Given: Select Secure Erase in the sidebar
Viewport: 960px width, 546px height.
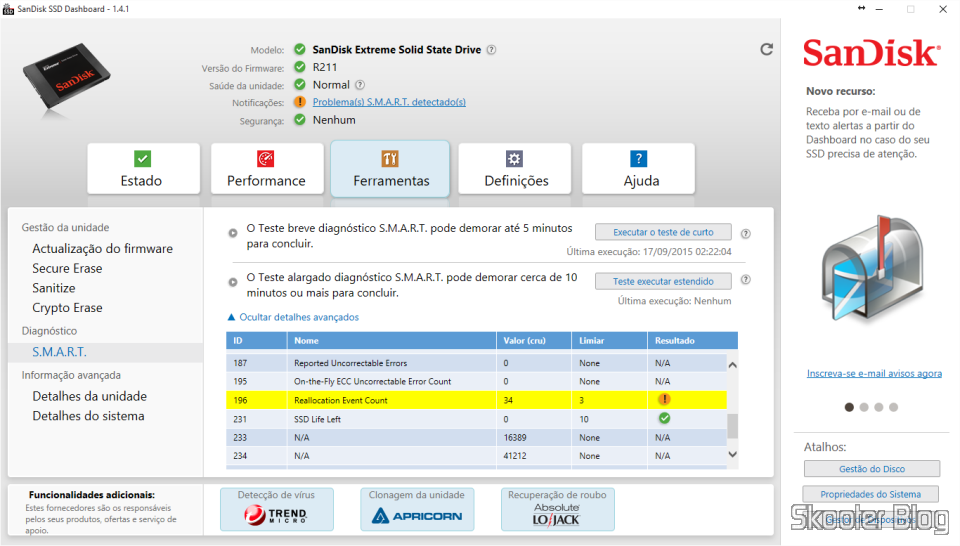Looking at the screenshot, I should (x=67, y=268).
